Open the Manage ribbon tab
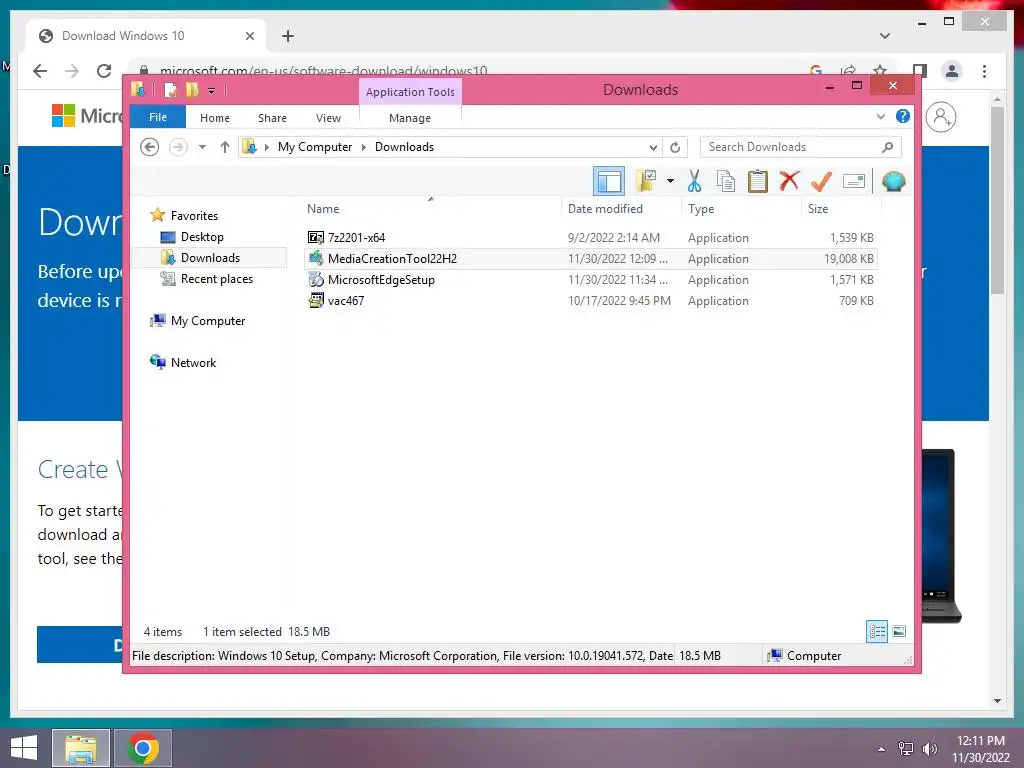Screen dimensions: 1024x768 (409, 118)
